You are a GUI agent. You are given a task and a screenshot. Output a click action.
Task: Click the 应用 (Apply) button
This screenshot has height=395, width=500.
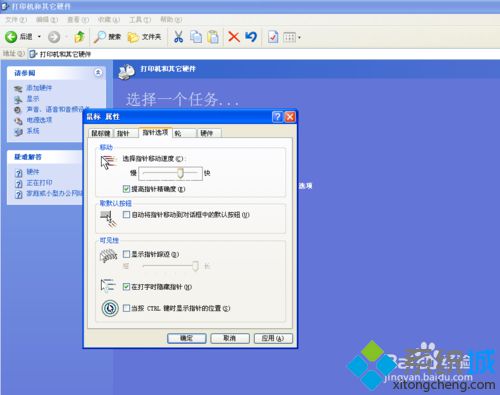[273, 338]
